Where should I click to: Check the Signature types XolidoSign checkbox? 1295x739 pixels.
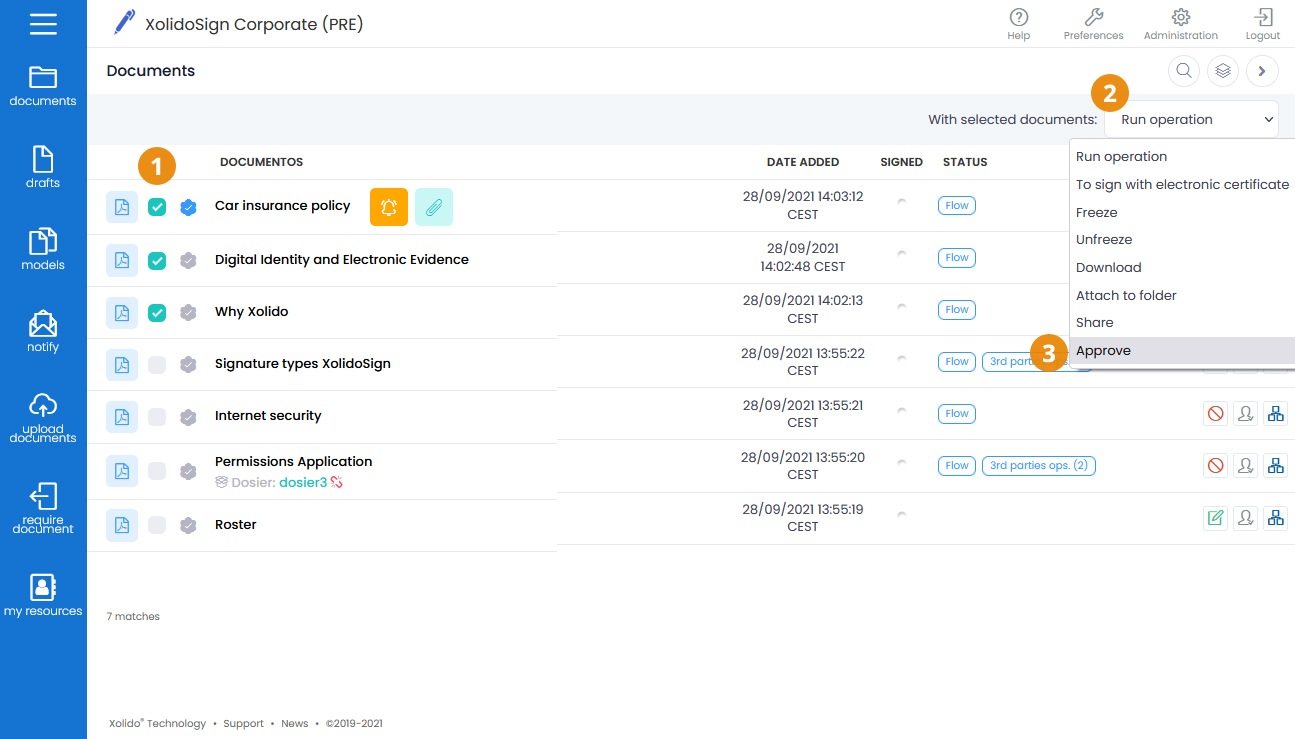click(x=157, y=365)
